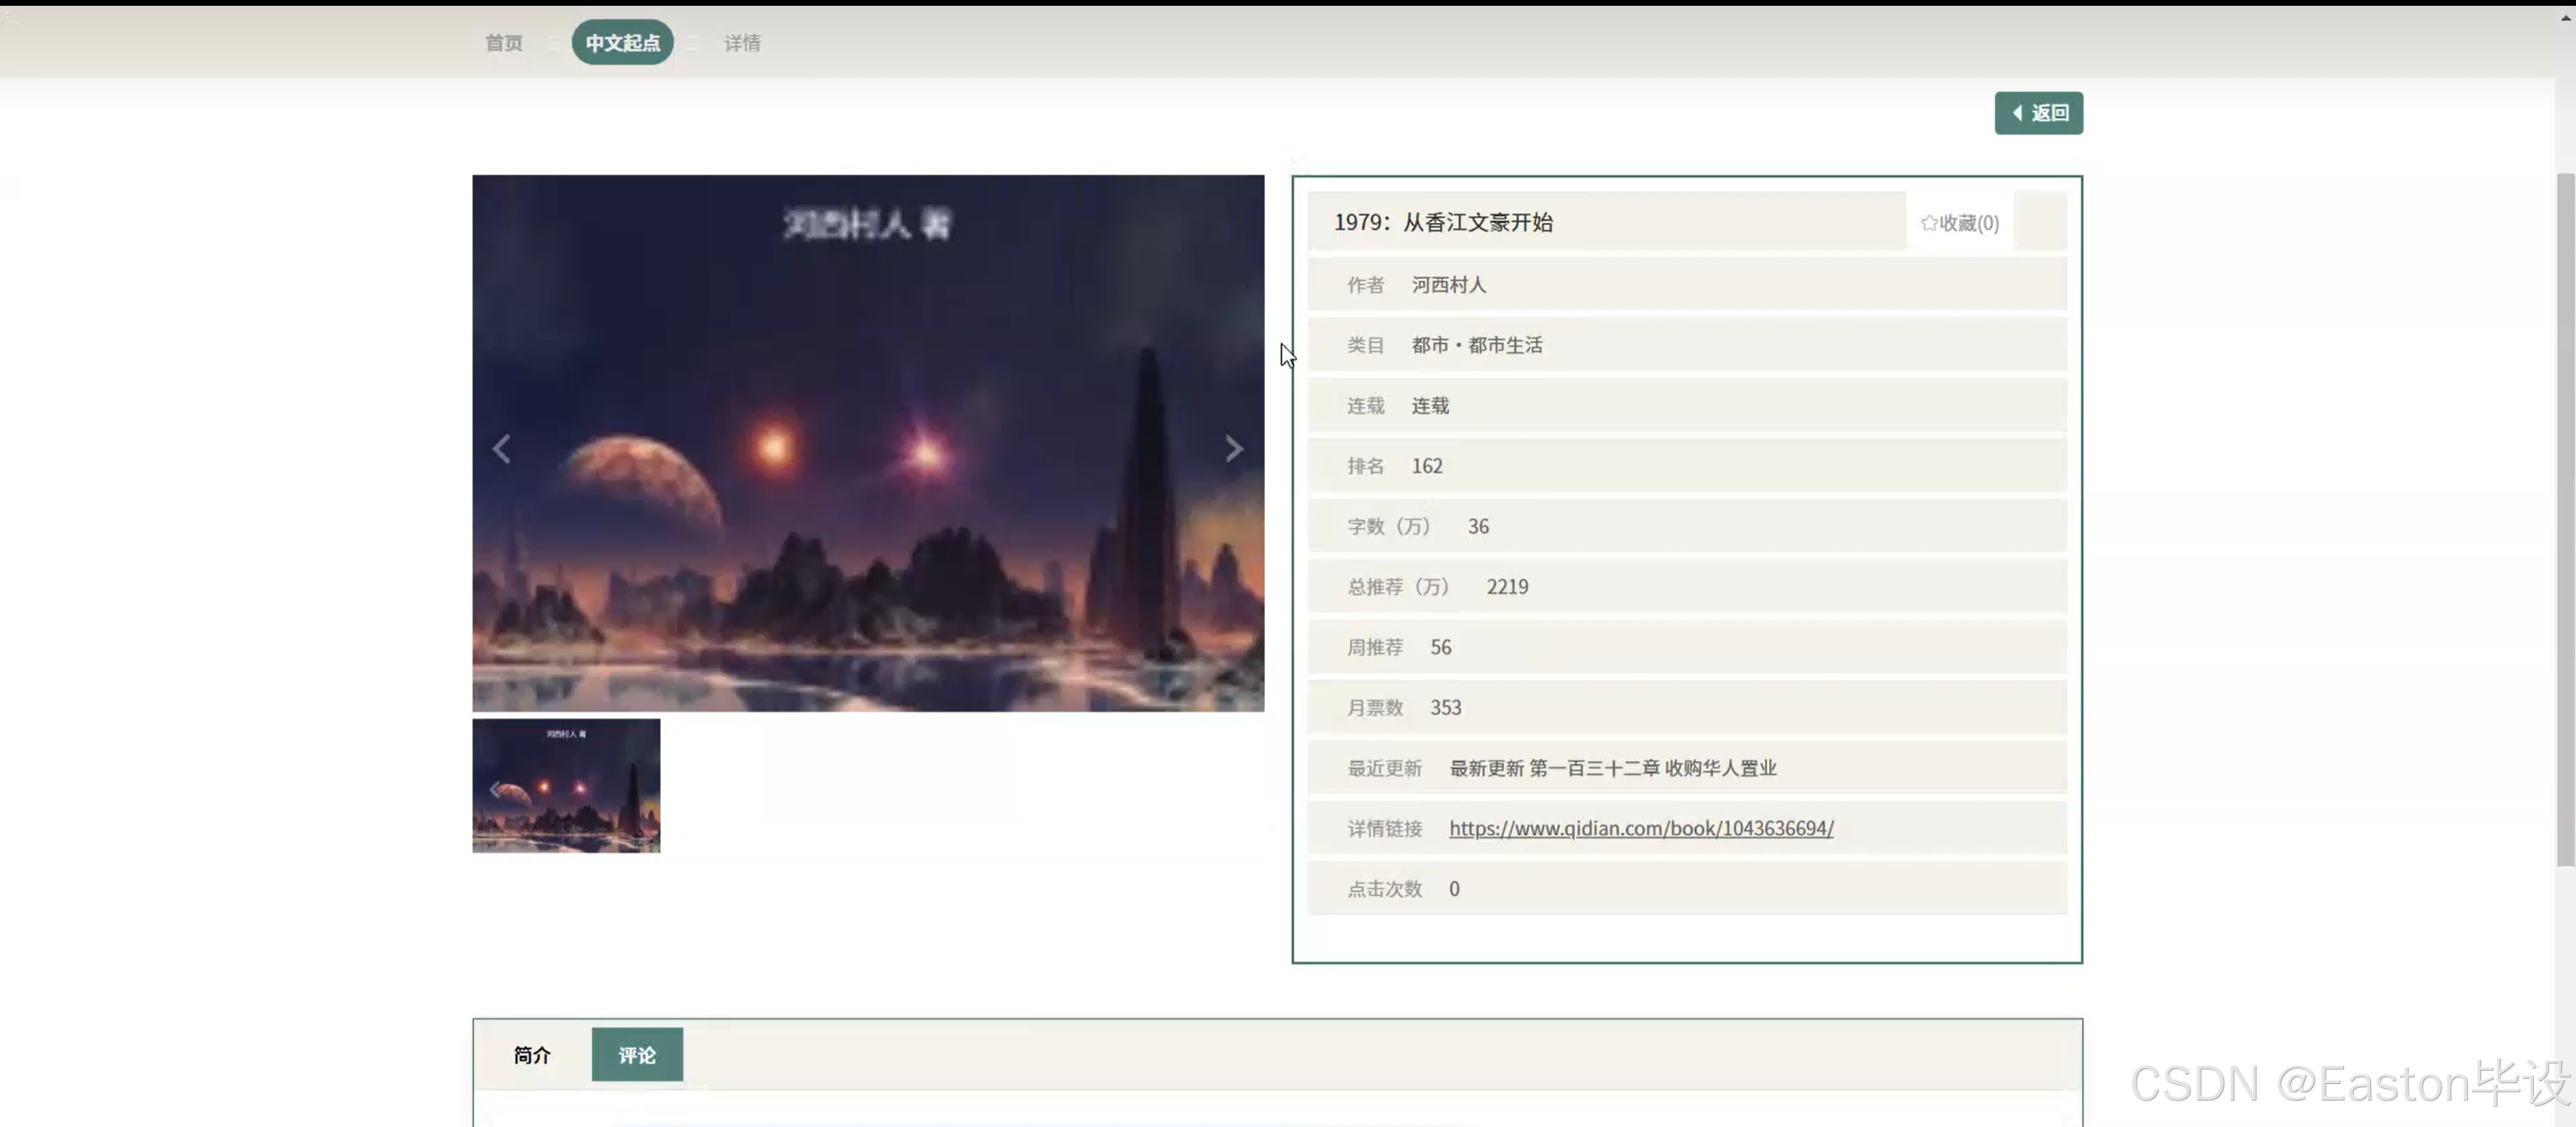Open the qidian.com book detail link
2576x1127 pixels.
tap(1641, 828)
